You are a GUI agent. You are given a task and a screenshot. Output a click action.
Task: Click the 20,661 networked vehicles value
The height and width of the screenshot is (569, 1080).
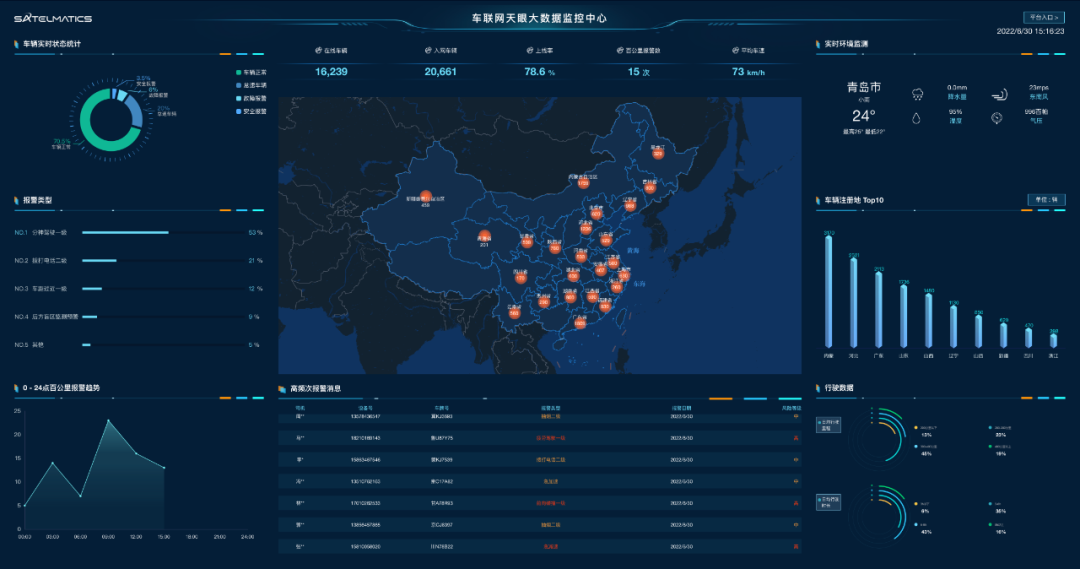(x=440, y=72)
